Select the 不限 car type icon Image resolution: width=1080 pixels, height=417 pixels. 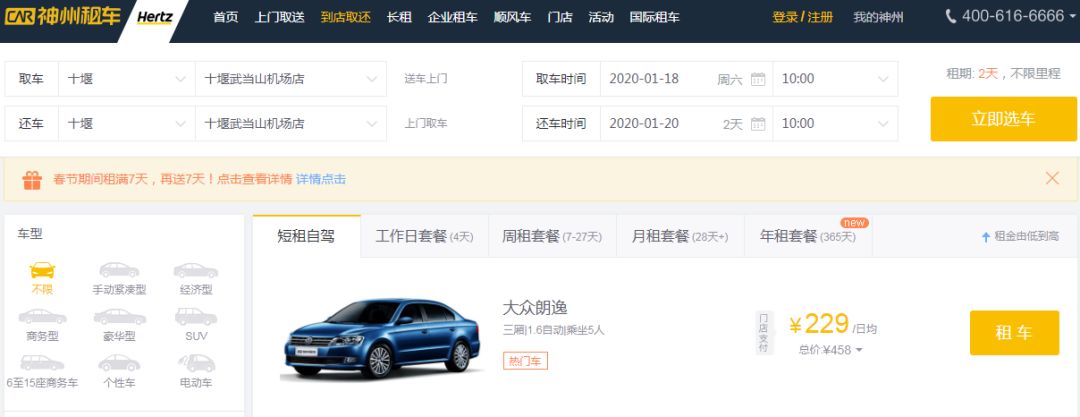pos(42,269)
